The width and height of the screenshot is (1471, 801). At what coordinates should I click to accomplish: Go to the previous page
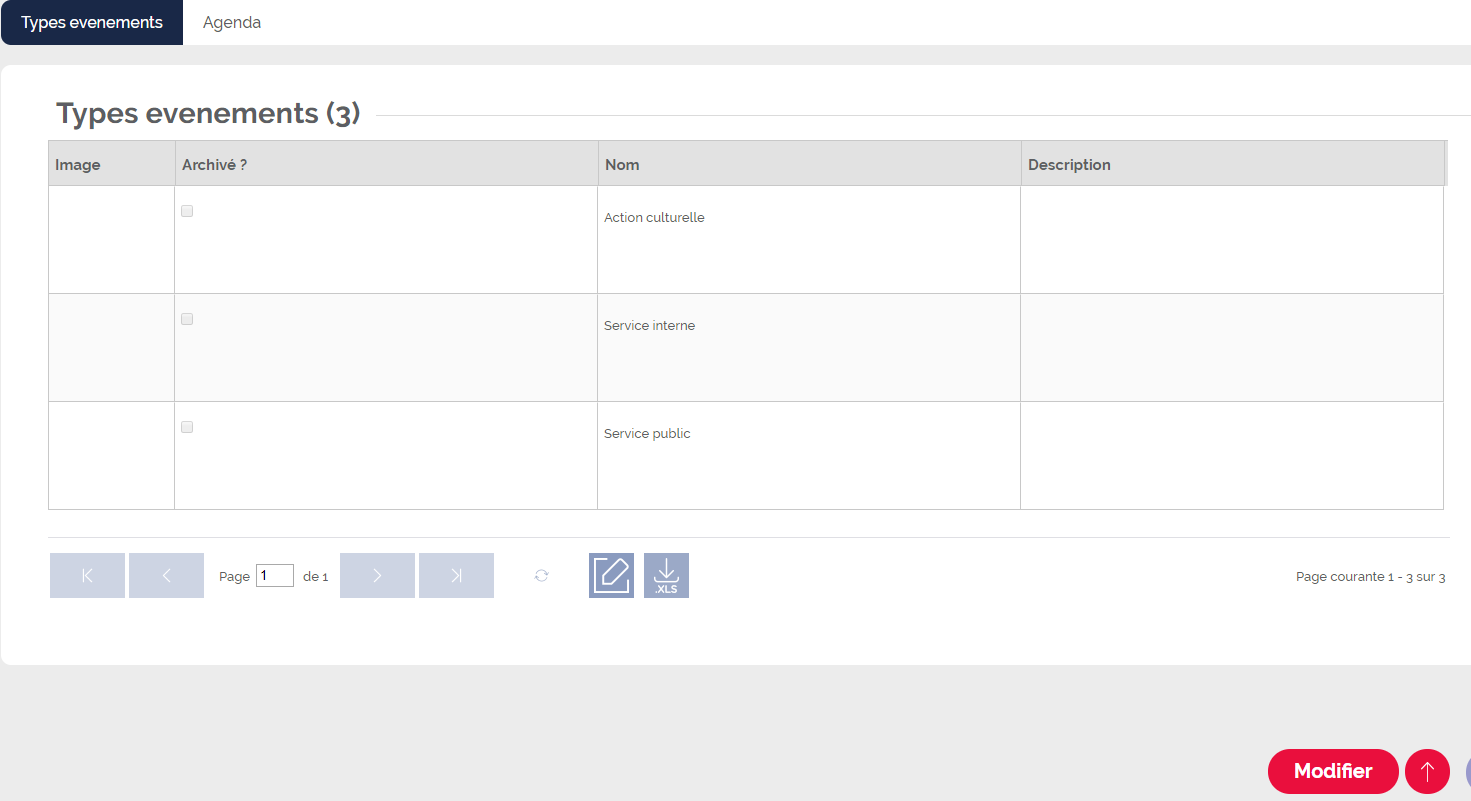pyautogui.click(x=166, y=575)
